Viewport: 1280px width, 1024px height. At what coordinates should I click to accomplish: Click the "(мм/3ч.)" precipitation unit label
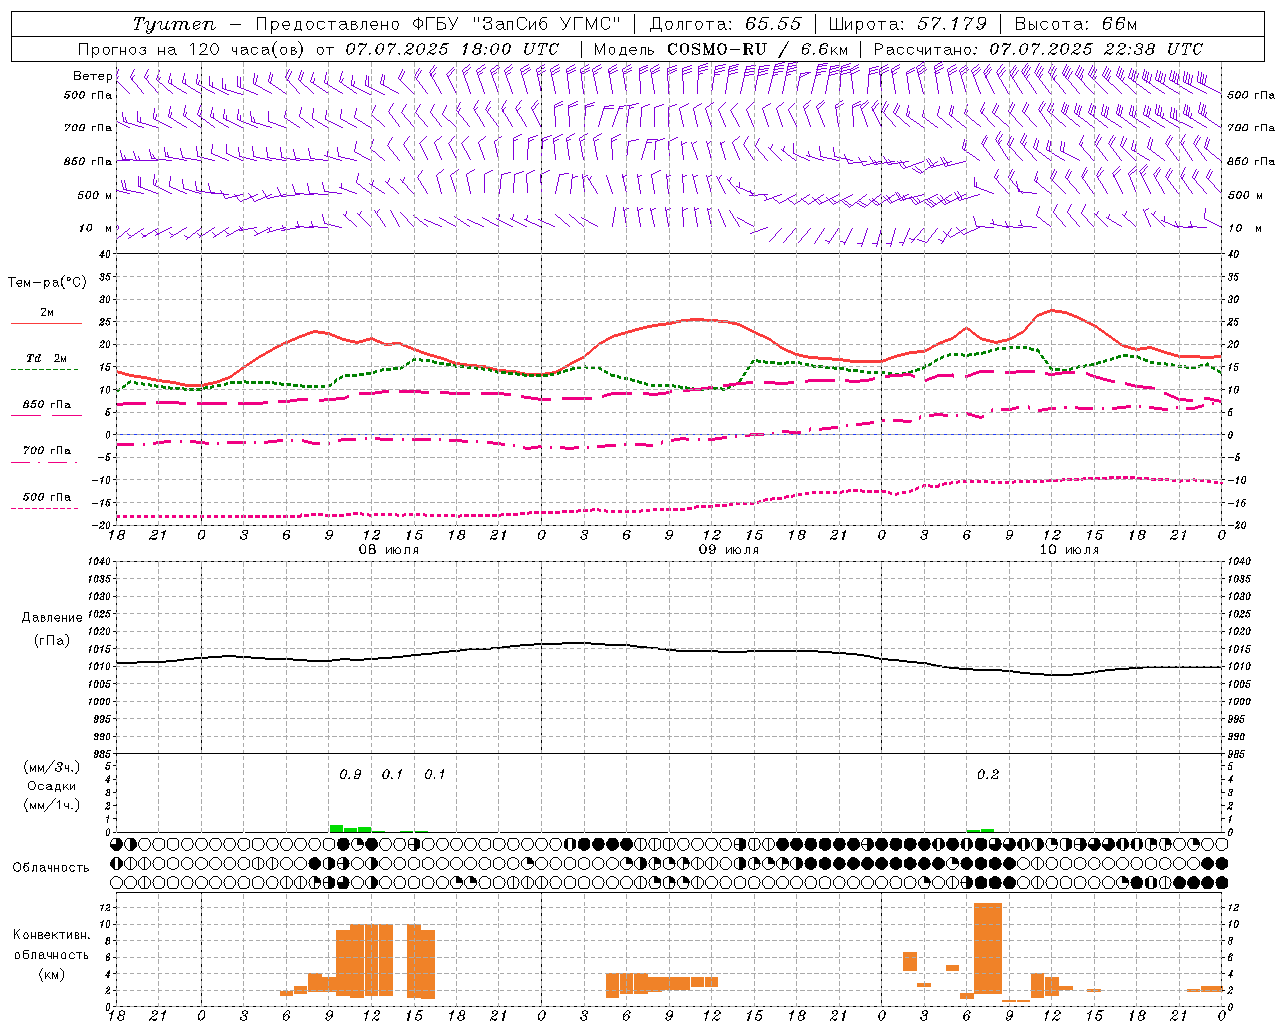click(52, 767)
